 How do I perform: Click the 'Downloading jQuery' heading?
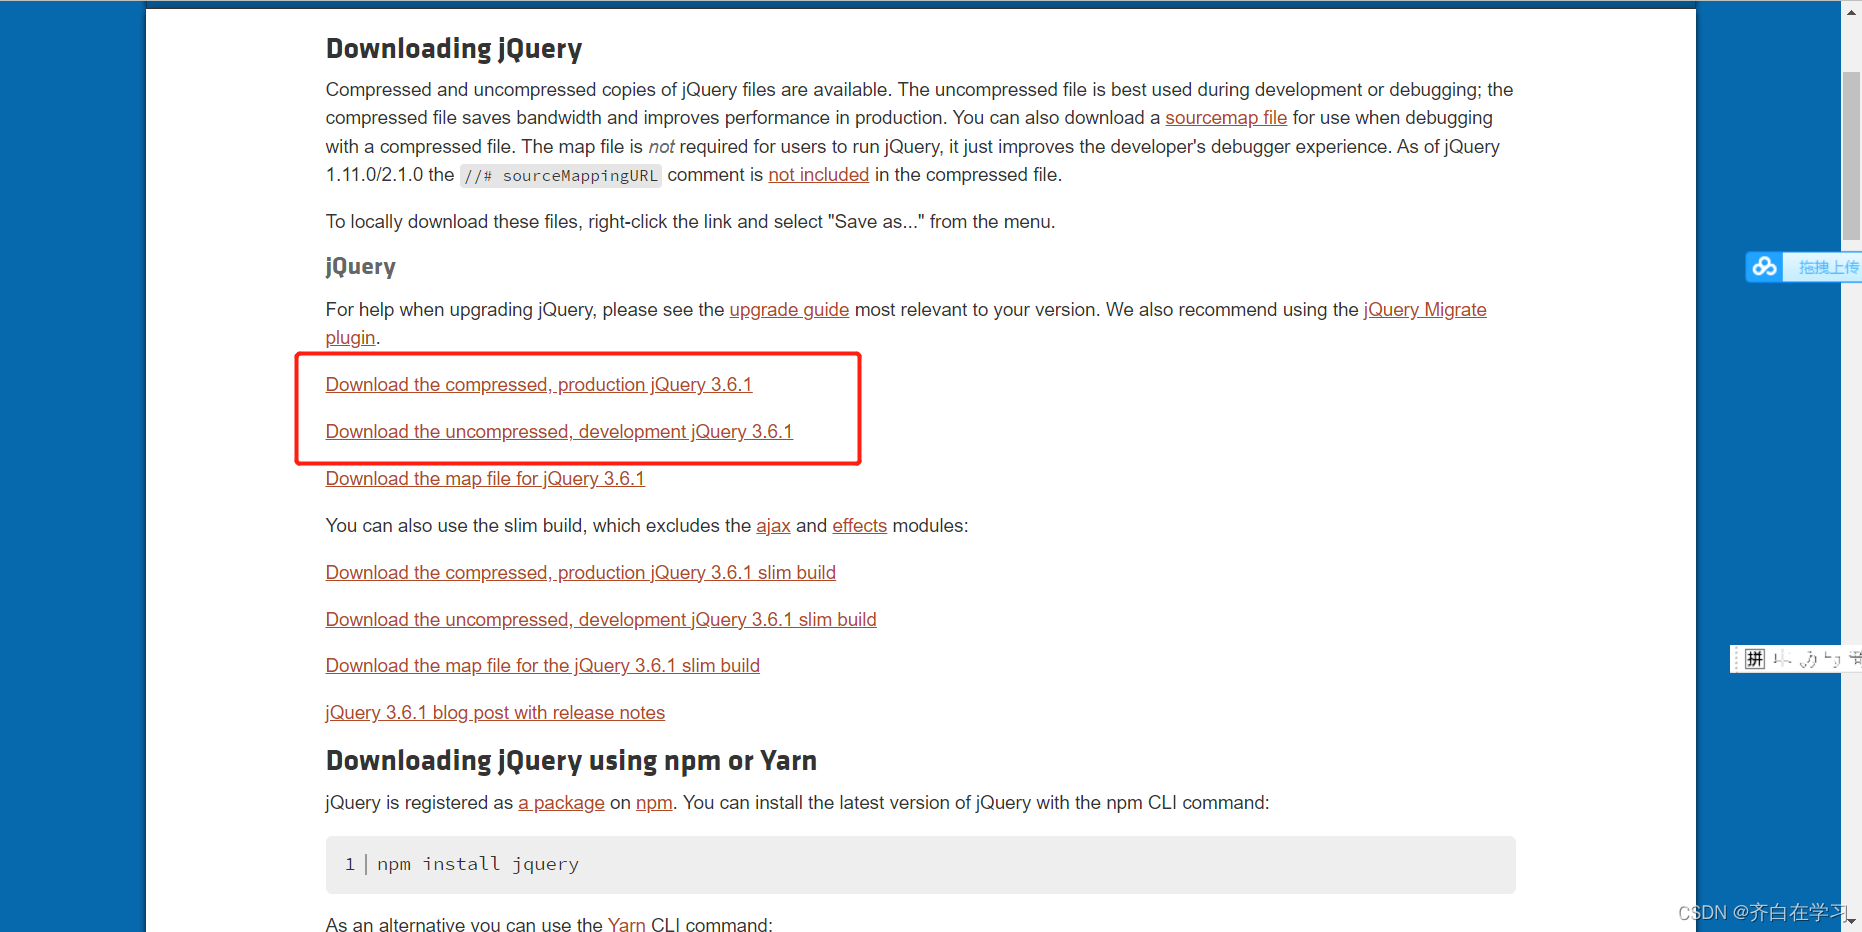(454, 49)
